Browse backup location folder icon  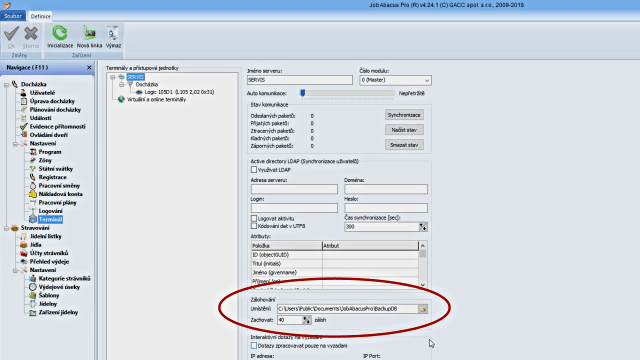pyautogui.click(x=422, y=309)
